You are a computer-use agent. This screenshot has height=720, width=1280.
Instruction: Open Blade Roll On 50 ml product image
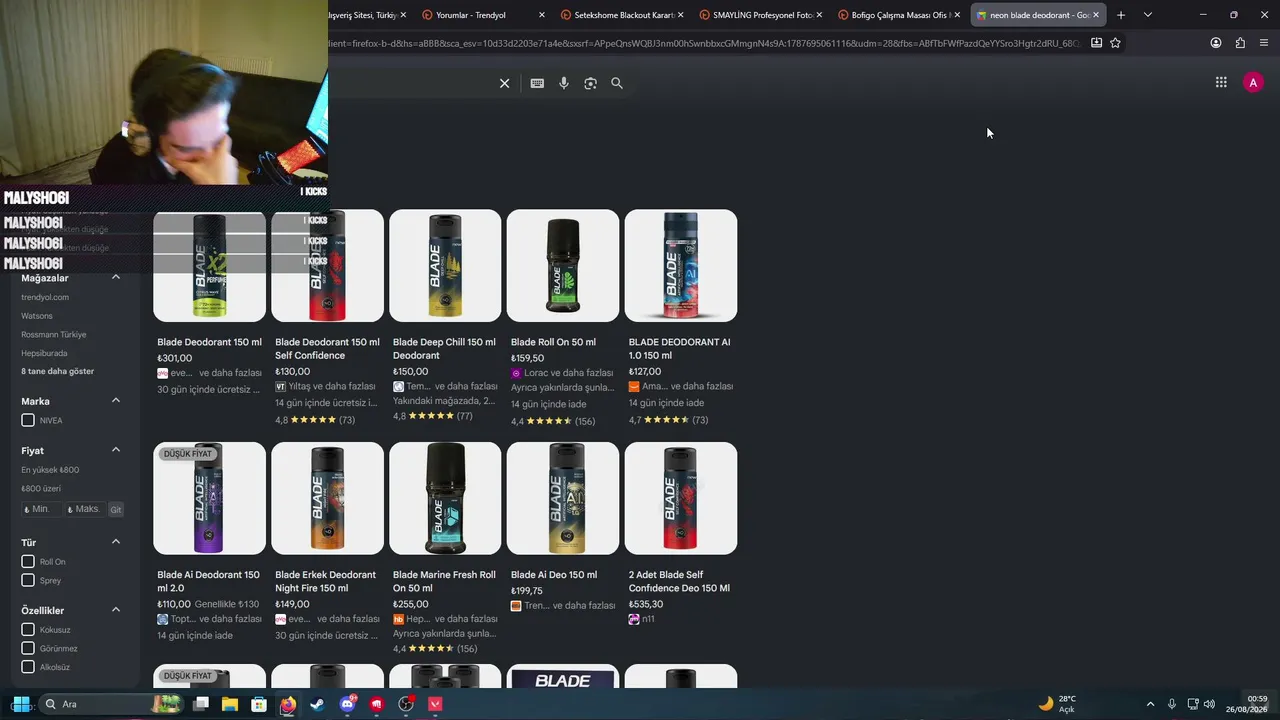point(563,266)
